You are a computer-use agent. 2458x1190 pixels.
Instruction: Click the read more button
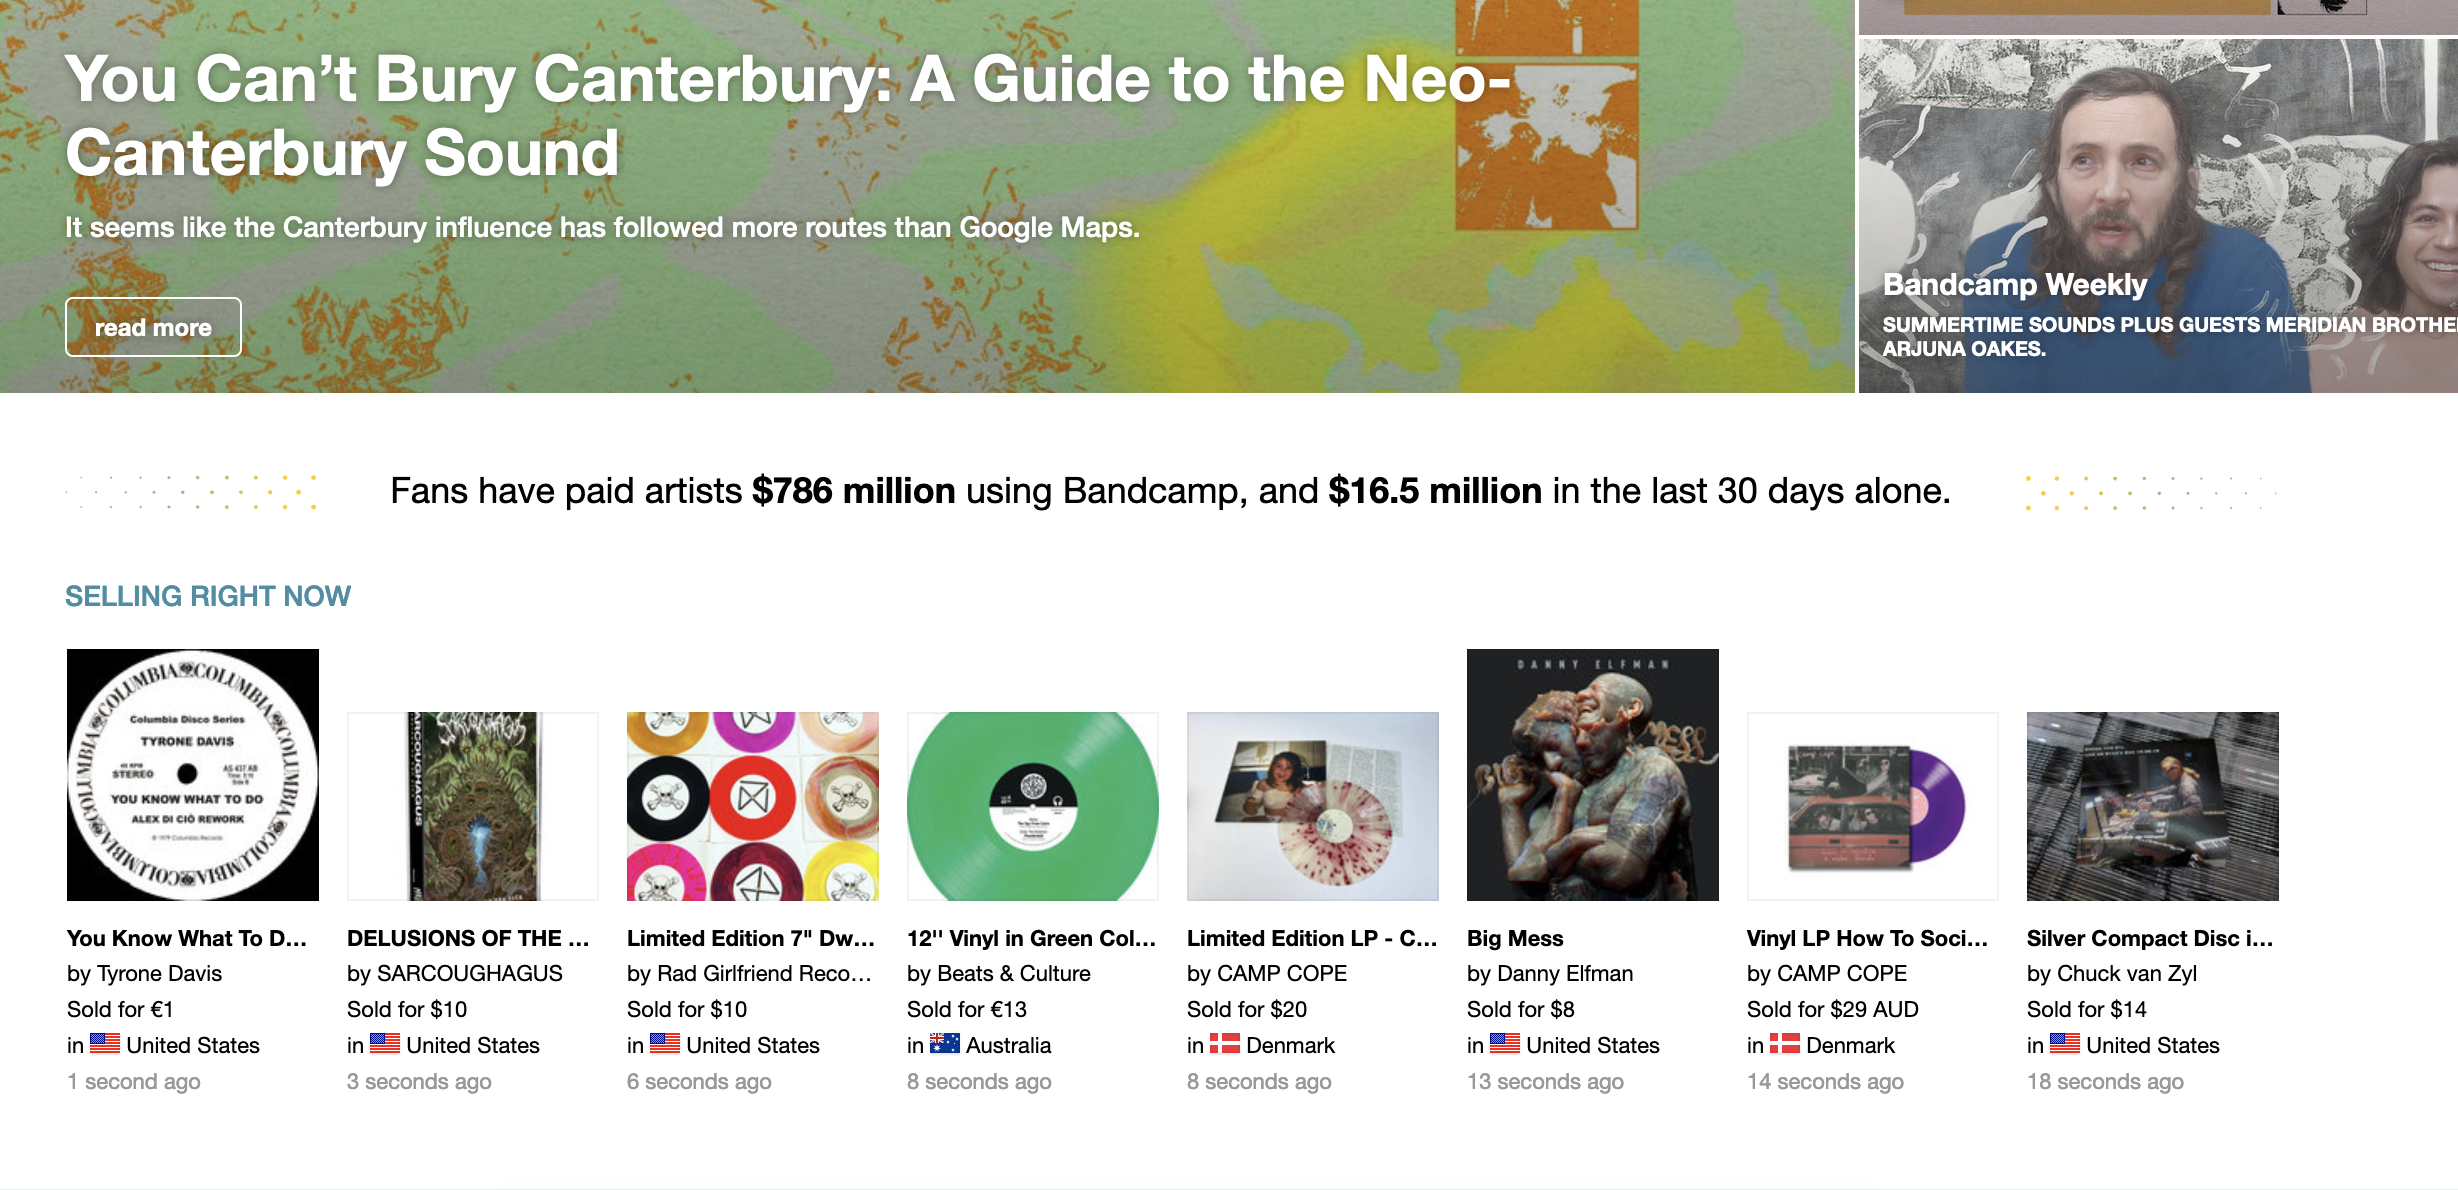click(x=152, y=326)
